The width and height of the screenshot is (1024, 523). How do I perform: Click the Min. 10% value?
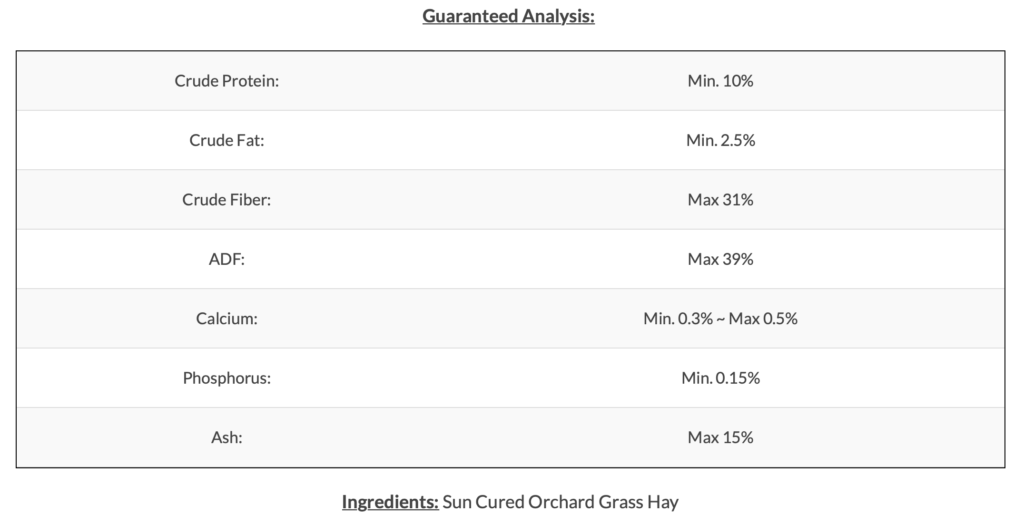(x=720, y=81)
